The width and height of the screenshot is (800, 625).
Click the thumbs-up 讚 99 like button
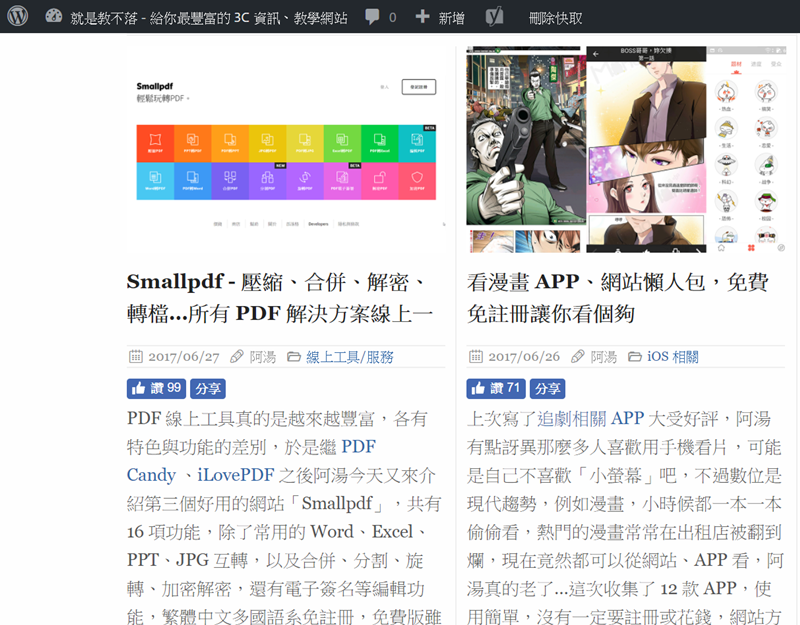[x=156, y=388]
